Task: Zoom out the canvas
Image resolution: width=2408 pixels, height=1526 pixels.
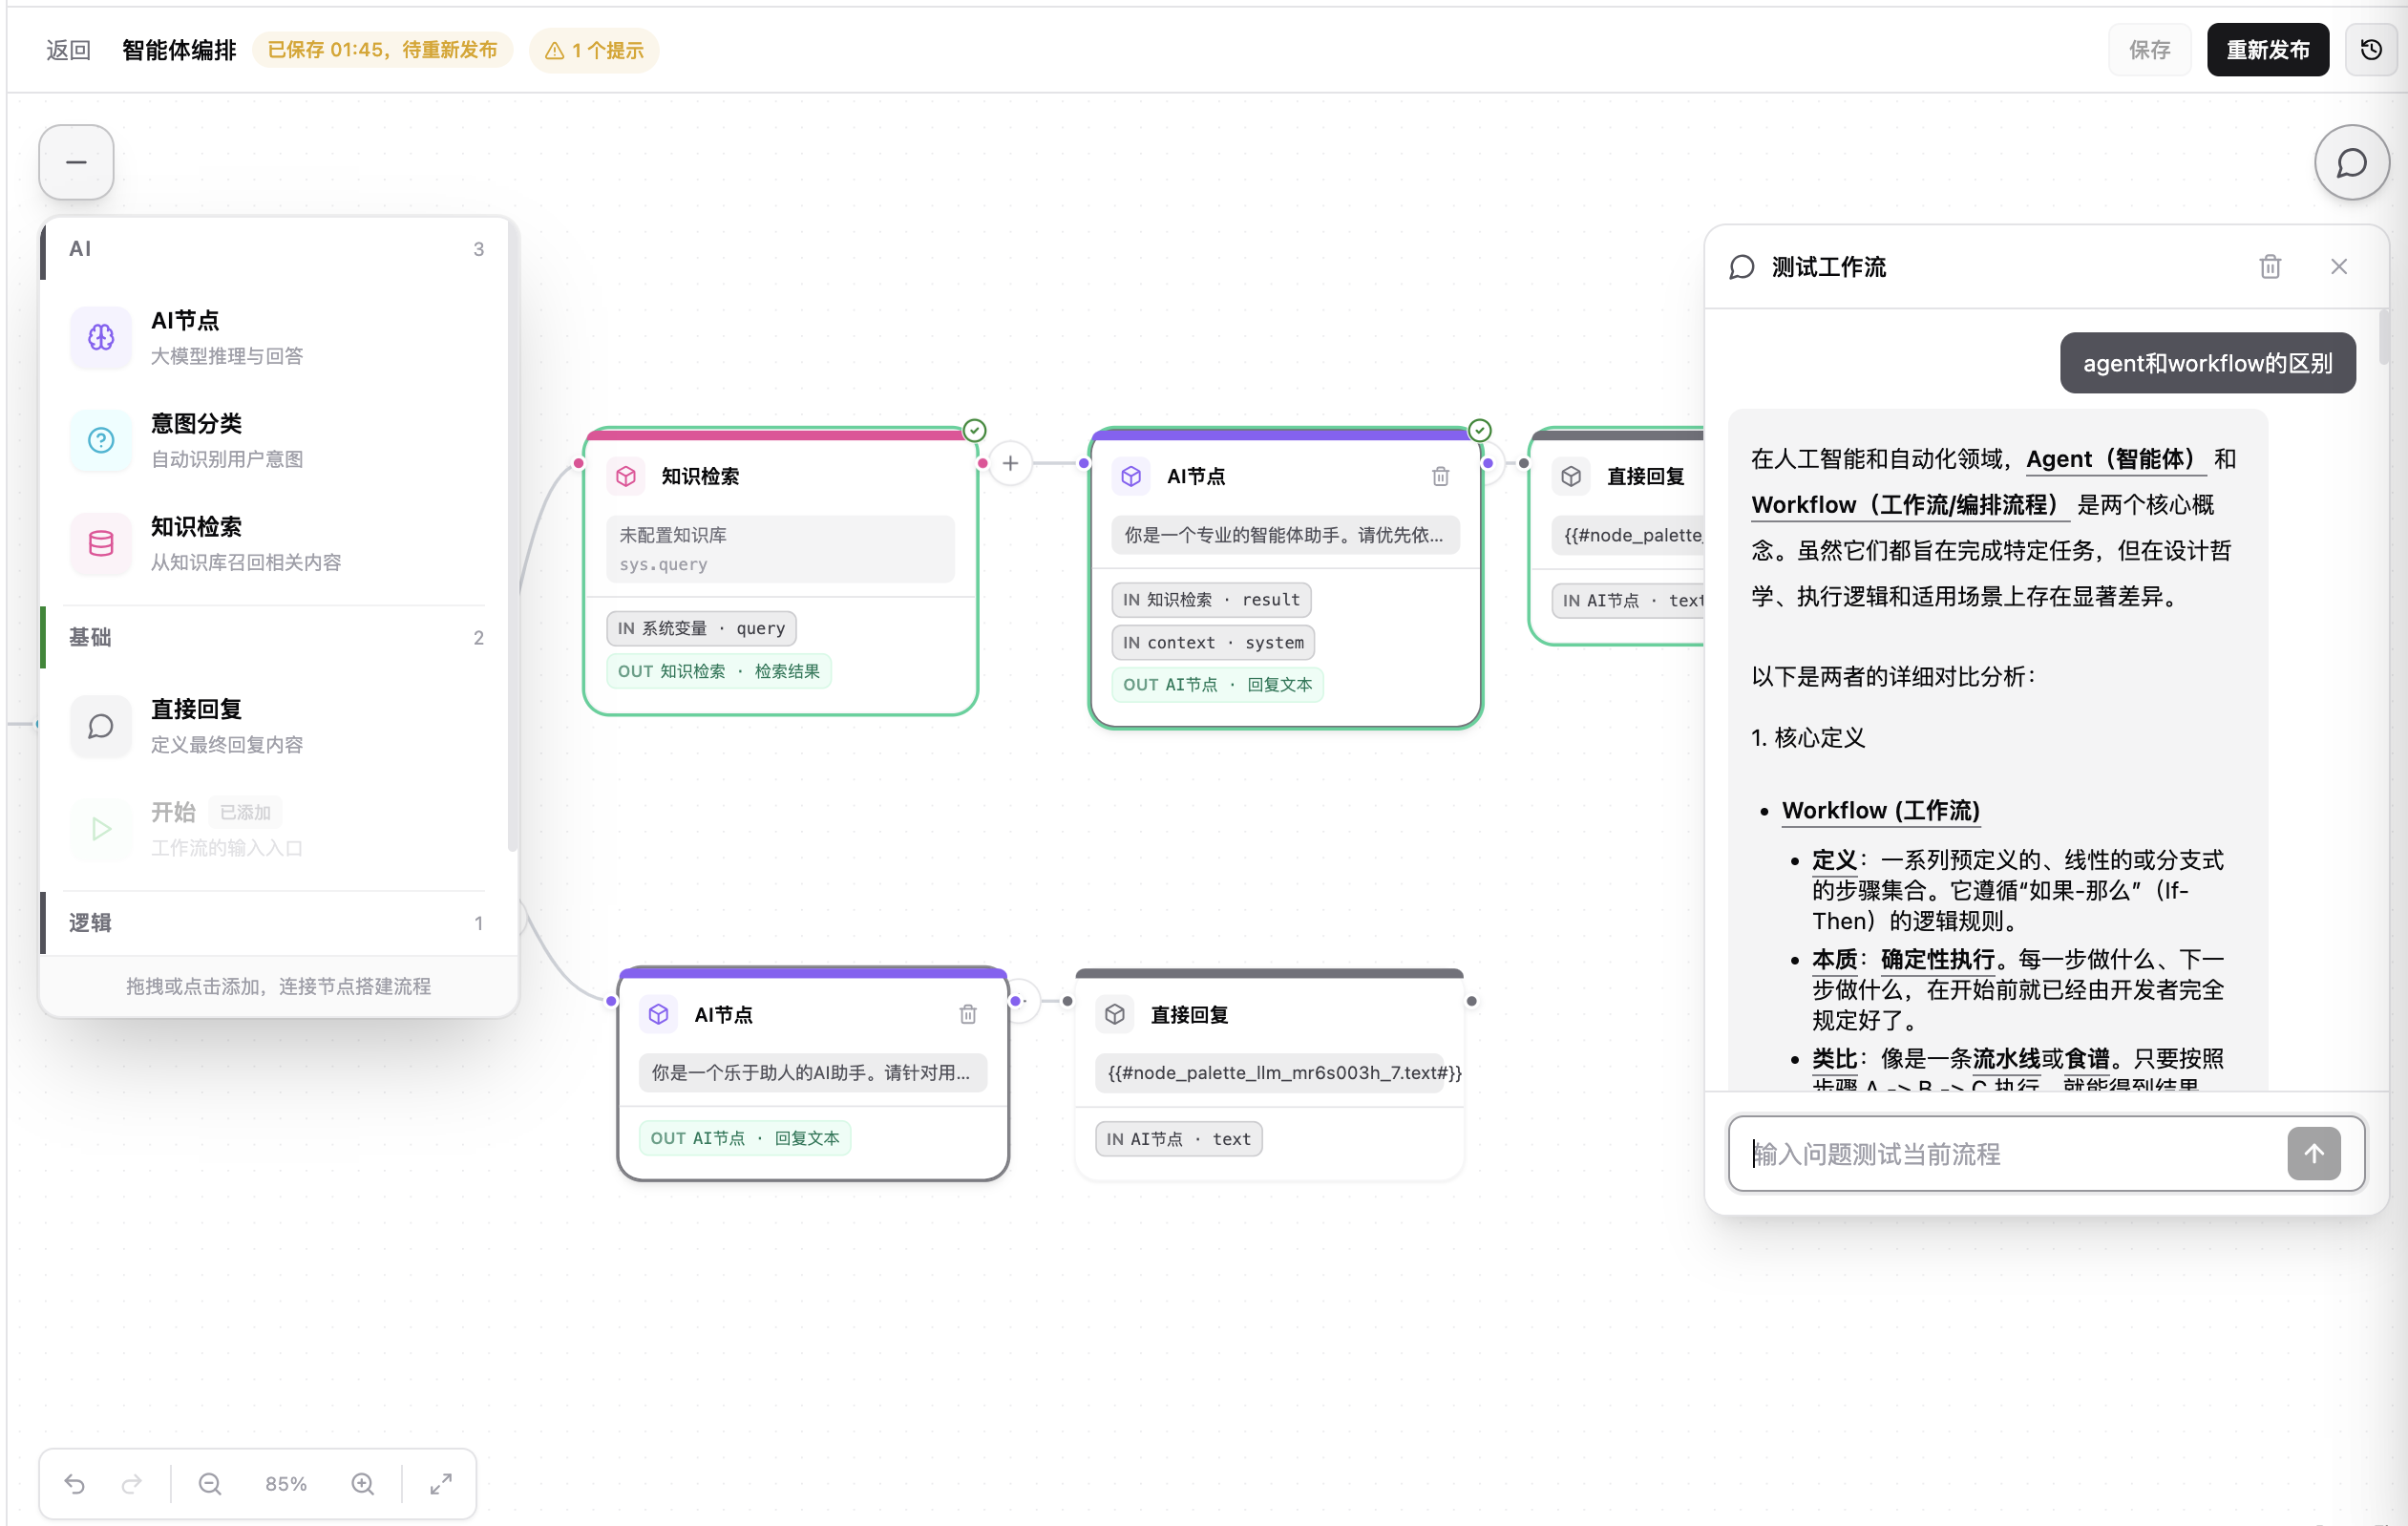Action: [x=210, y=1483]
